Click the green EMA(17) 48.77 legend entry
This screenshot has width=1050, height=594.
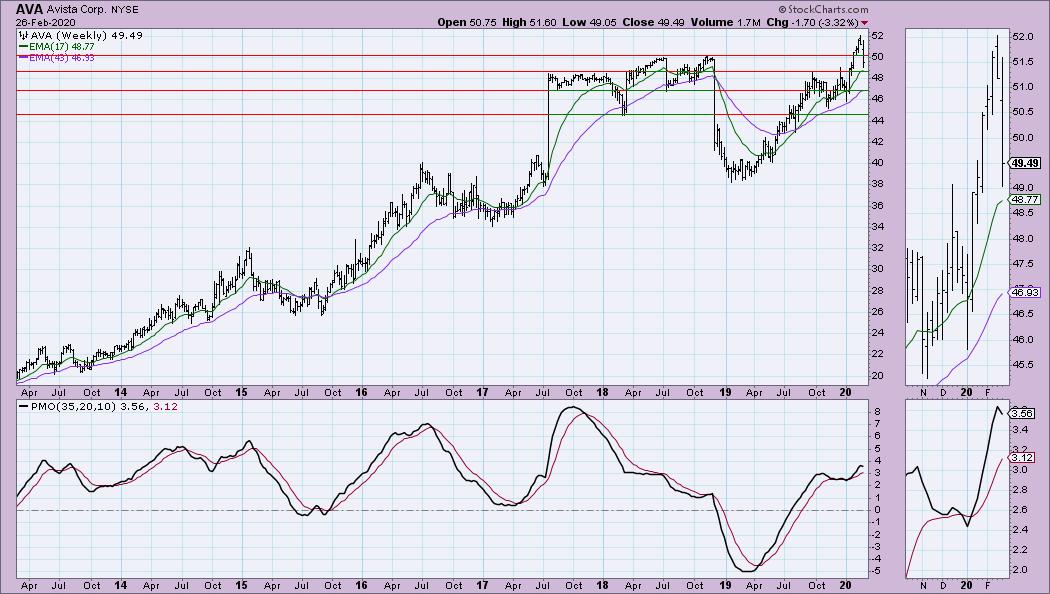coord(57,47)
